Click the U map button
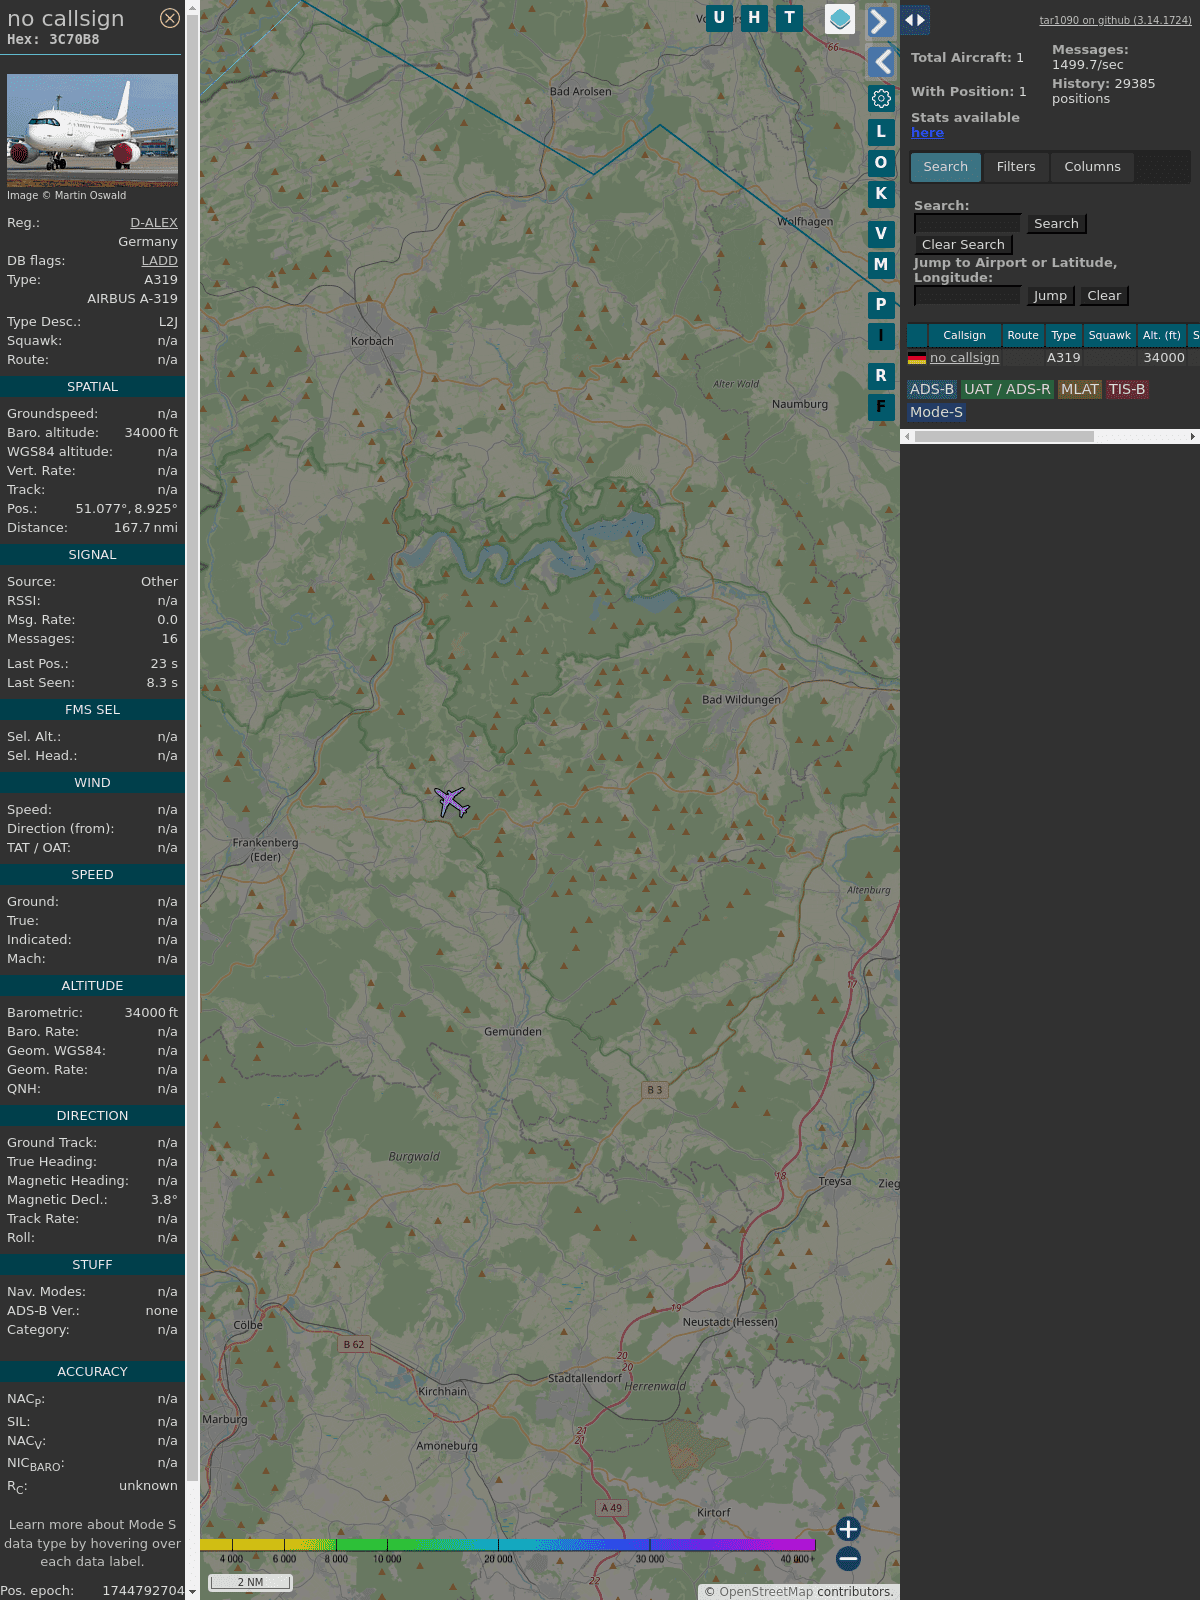1200x1600 pixels. (x=719, y=18)
